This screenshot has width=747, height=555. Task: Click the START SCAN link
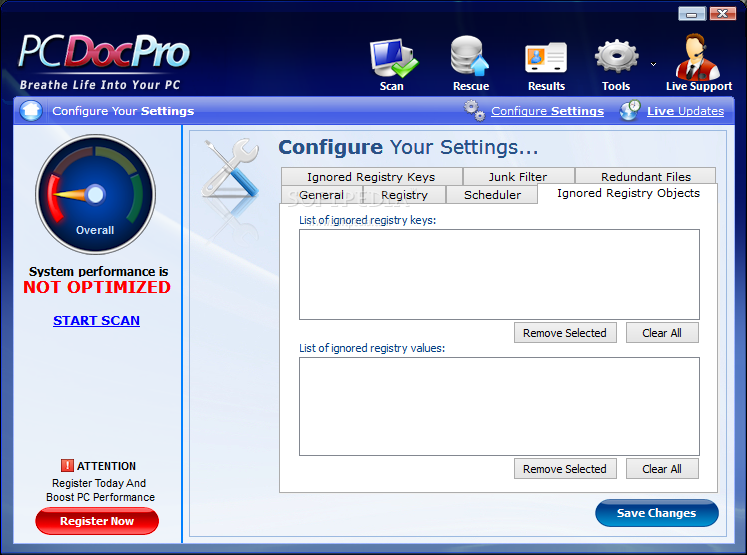(x=96, y=321)
